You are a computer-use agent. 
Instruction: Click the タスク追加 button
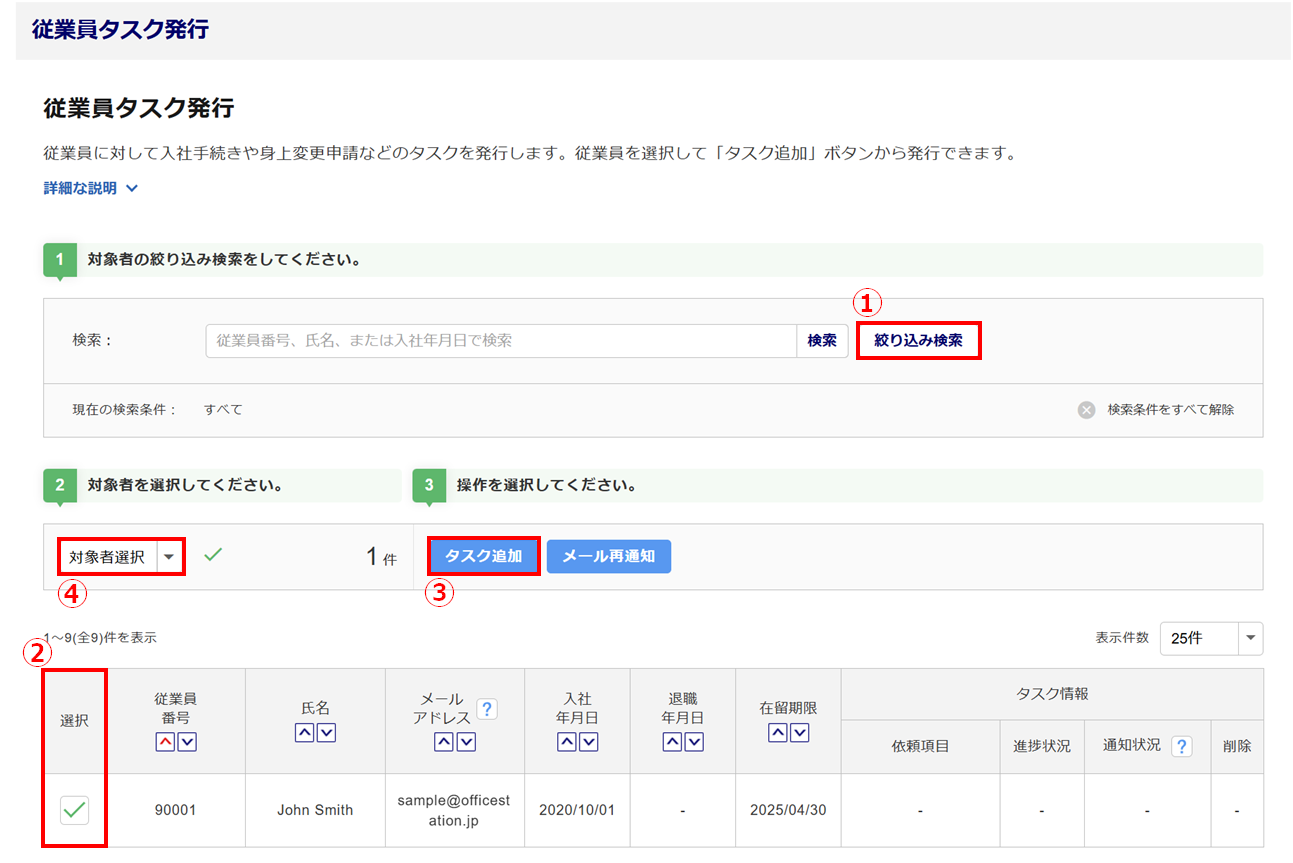484,556
